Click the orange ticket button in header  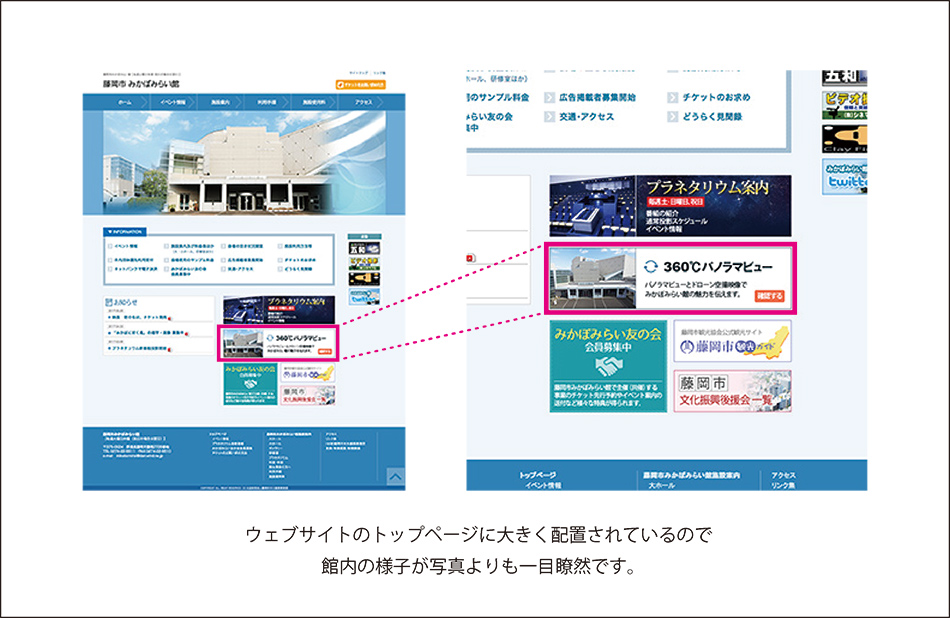tap(359, 85)
